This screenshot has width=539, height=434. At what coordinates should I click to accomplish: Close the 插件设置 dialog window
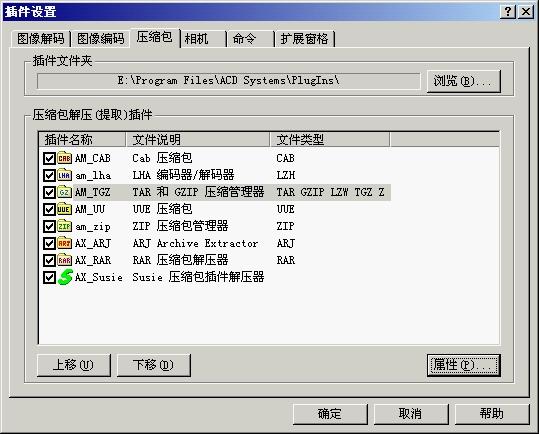tap(526, 12)
